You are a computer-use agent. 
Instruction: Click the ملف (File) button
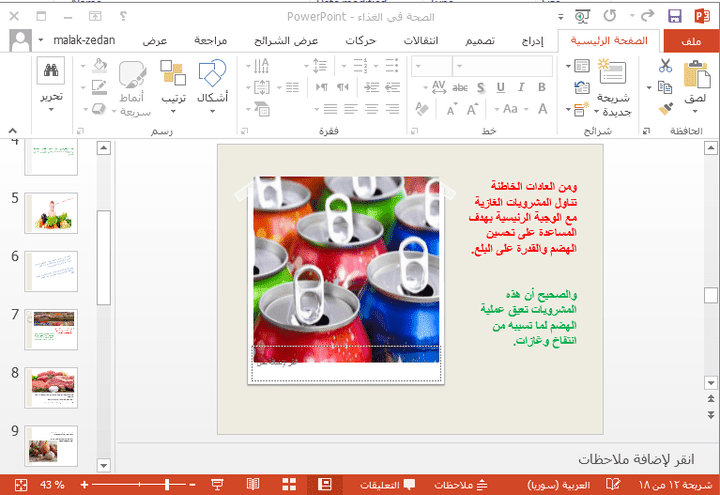(x=691, y=41)
